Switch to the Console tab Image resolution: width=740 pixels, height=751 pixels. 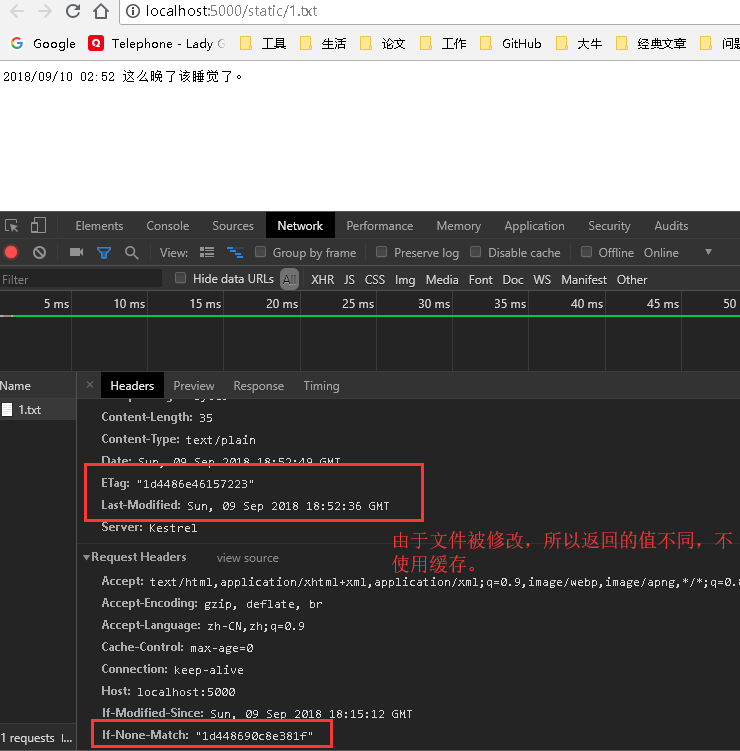(x=167, y=226)
